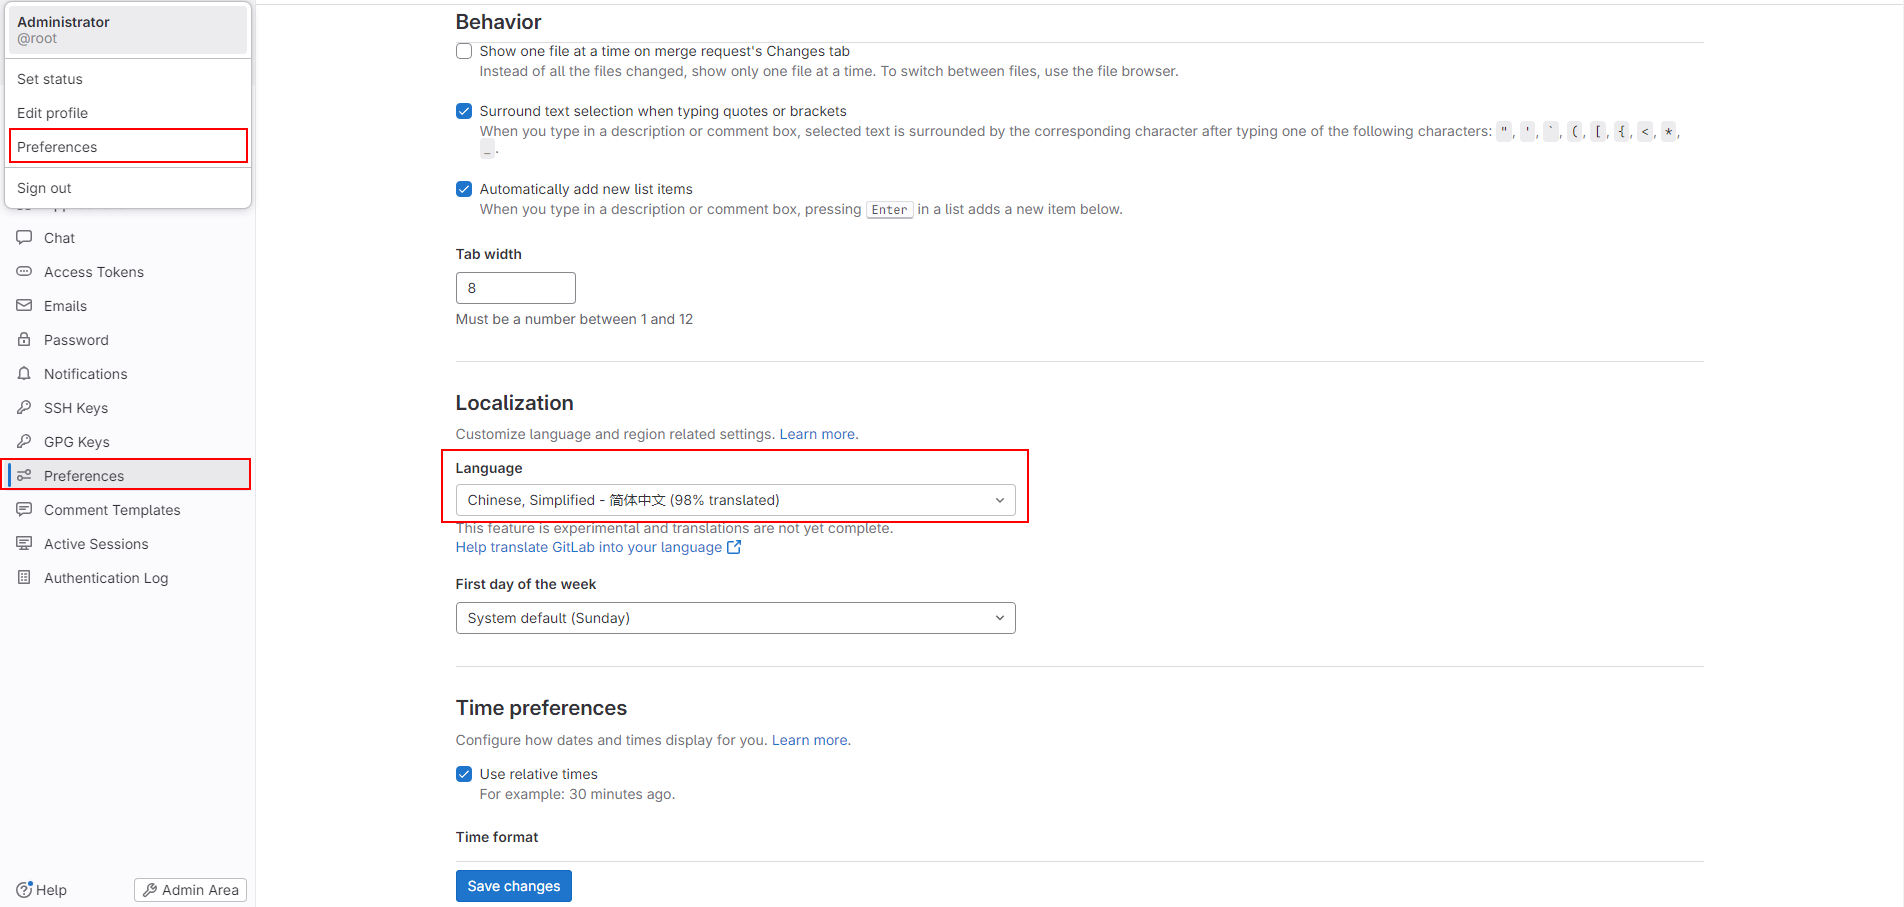Click the Active Sessions monitor icon
The height and width of the screenshot is (907, 1904).
pyautogui.click(x=24, y=544)
